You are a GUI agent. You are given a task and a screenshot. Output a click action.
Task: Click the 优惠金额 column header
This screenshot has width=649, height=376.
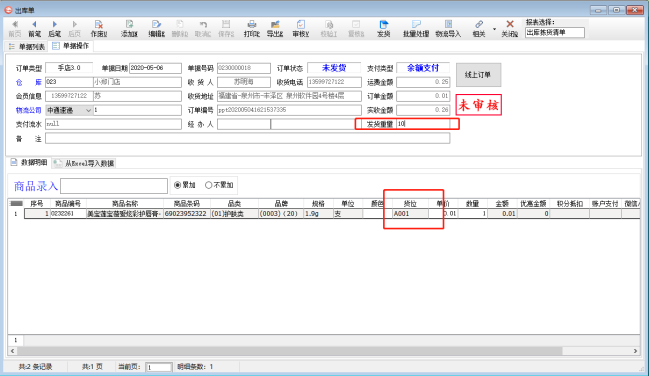pyautogui.click(x=533, y=203)
